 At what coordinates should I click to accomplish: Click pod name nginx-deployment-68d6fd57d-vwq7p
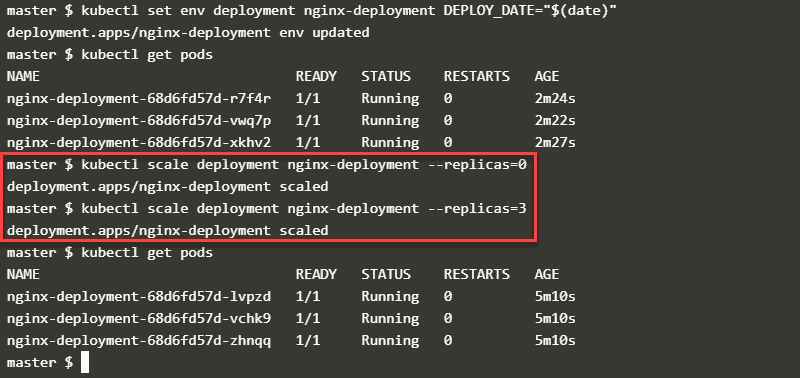click(x=139, y=120)
